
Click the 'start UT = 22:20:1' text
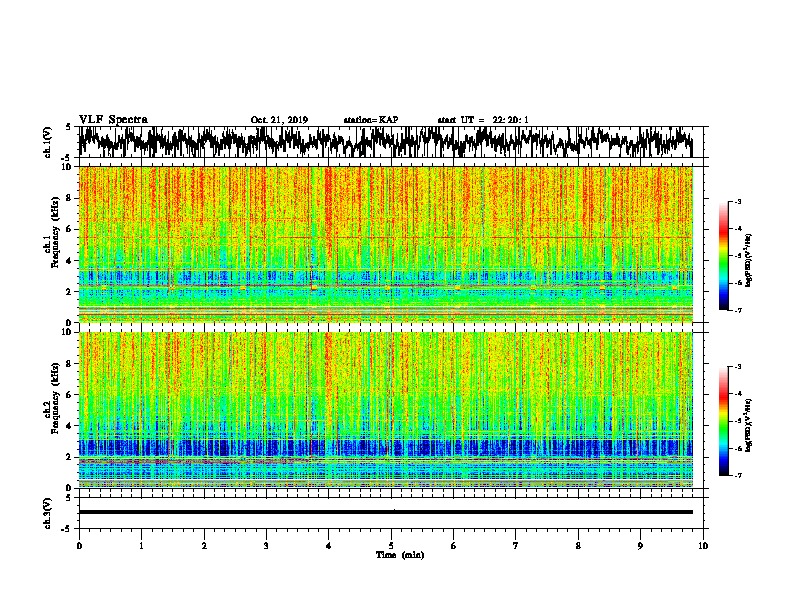483,120
